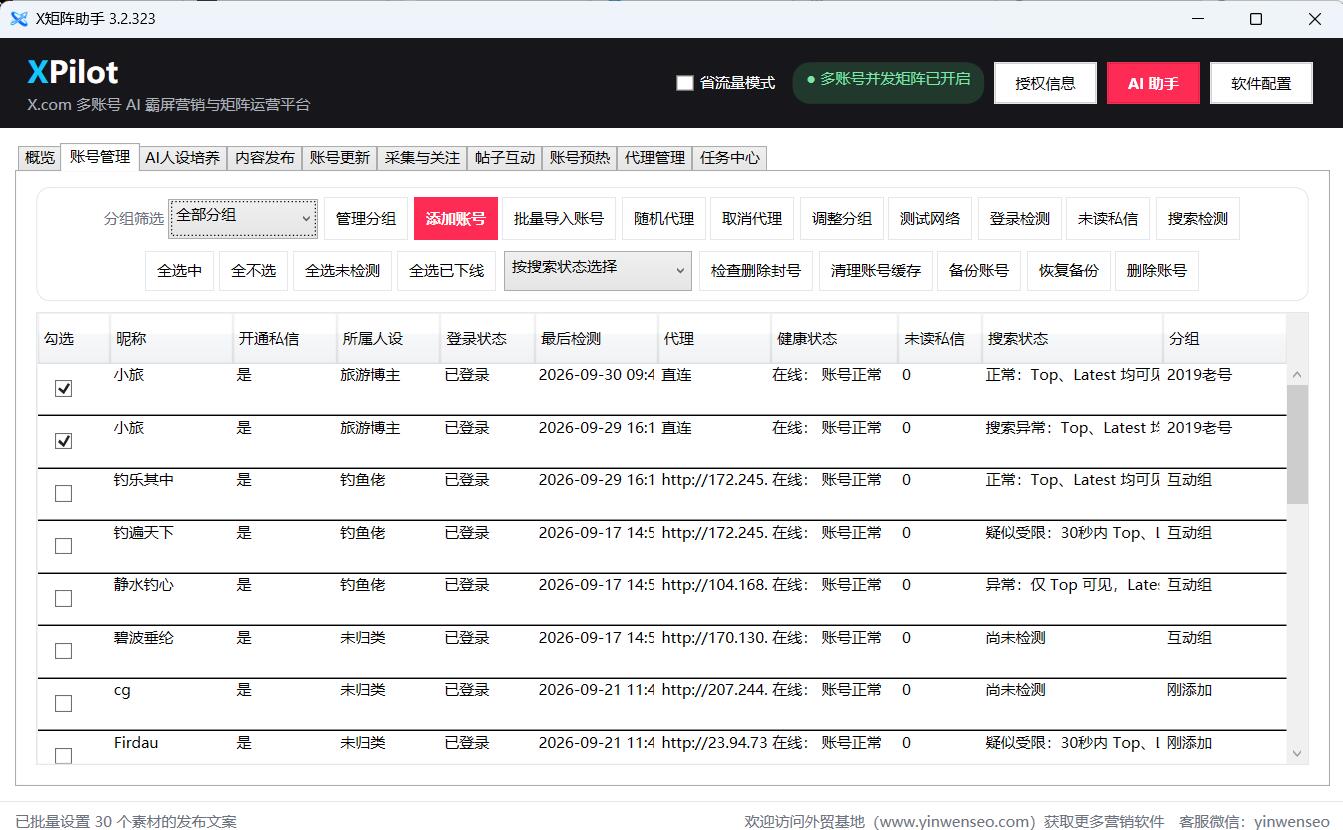
Task: Start the 登录检测 check
Action: pos(1020,219)
